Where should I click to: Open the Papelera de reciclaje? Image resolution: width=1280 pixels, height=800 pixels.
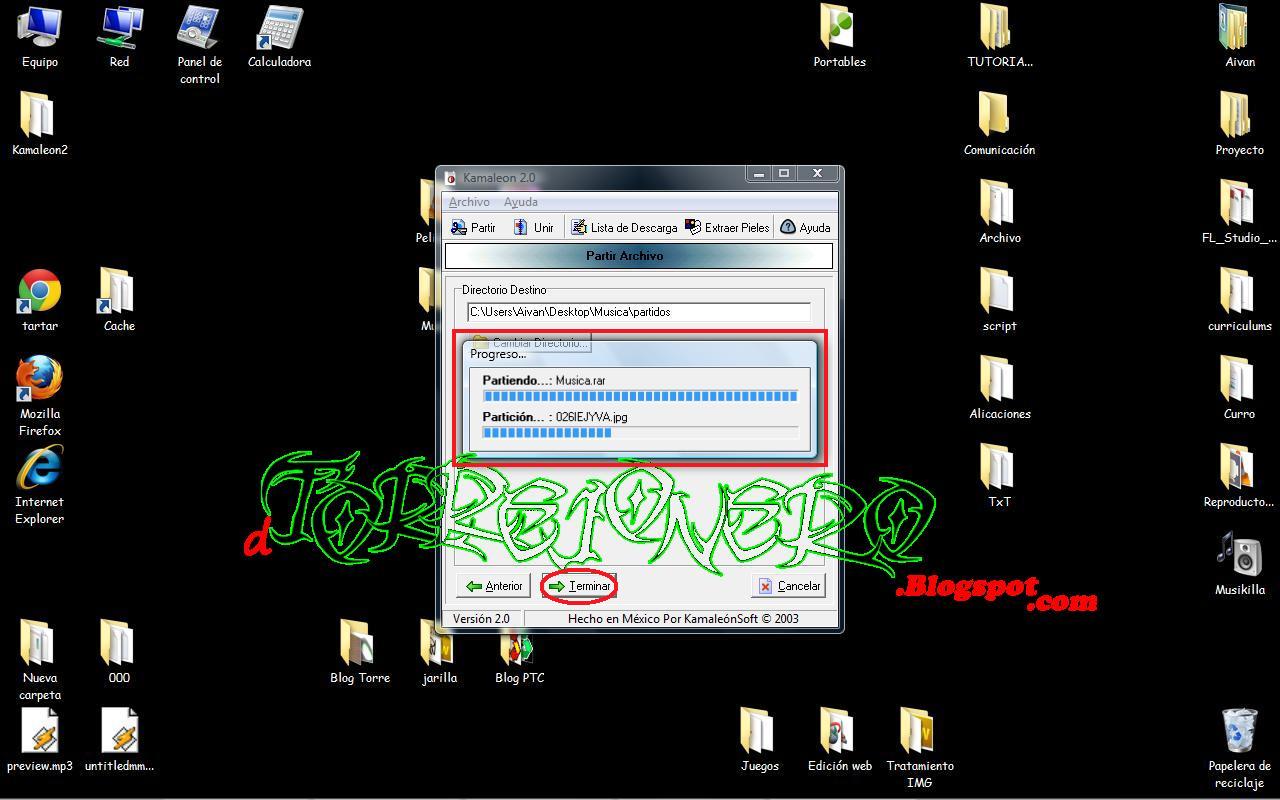tap(1239, 748)
